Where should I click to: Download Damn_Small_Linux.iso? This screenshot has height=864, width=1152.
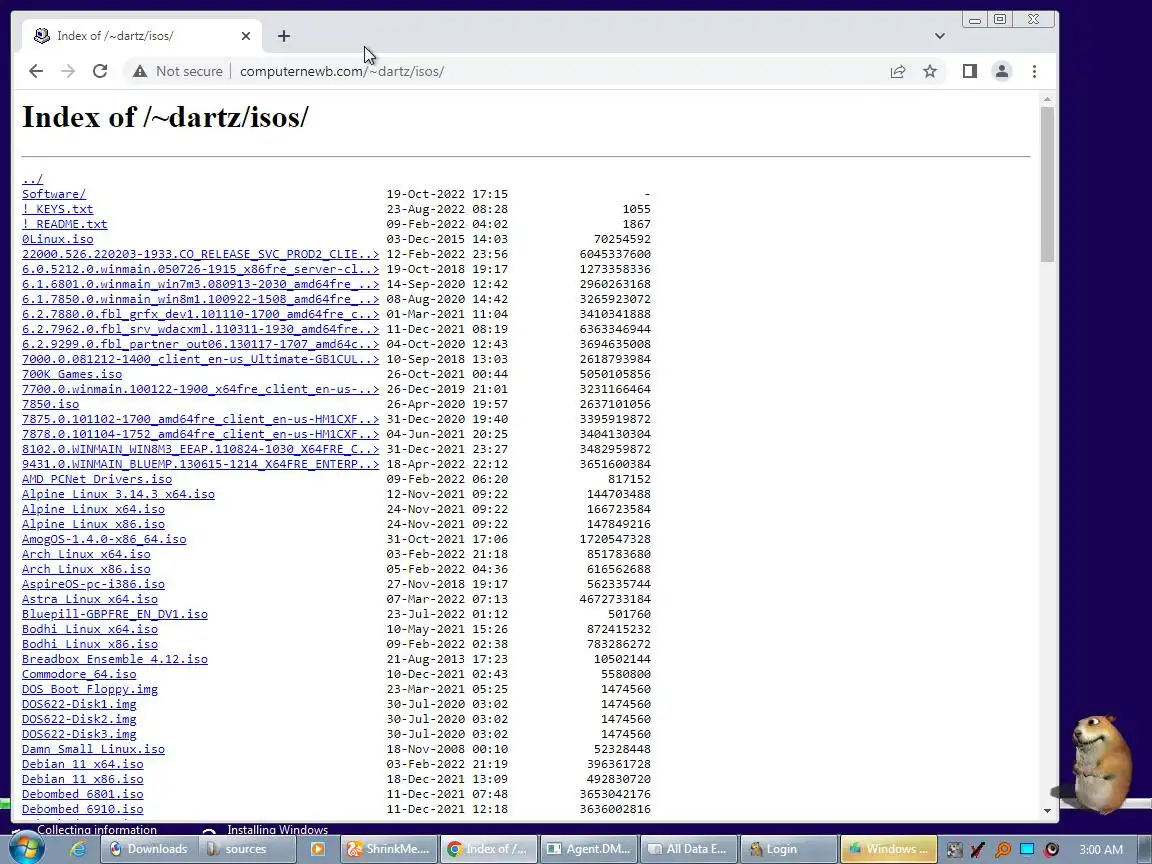tap(93, 749)
